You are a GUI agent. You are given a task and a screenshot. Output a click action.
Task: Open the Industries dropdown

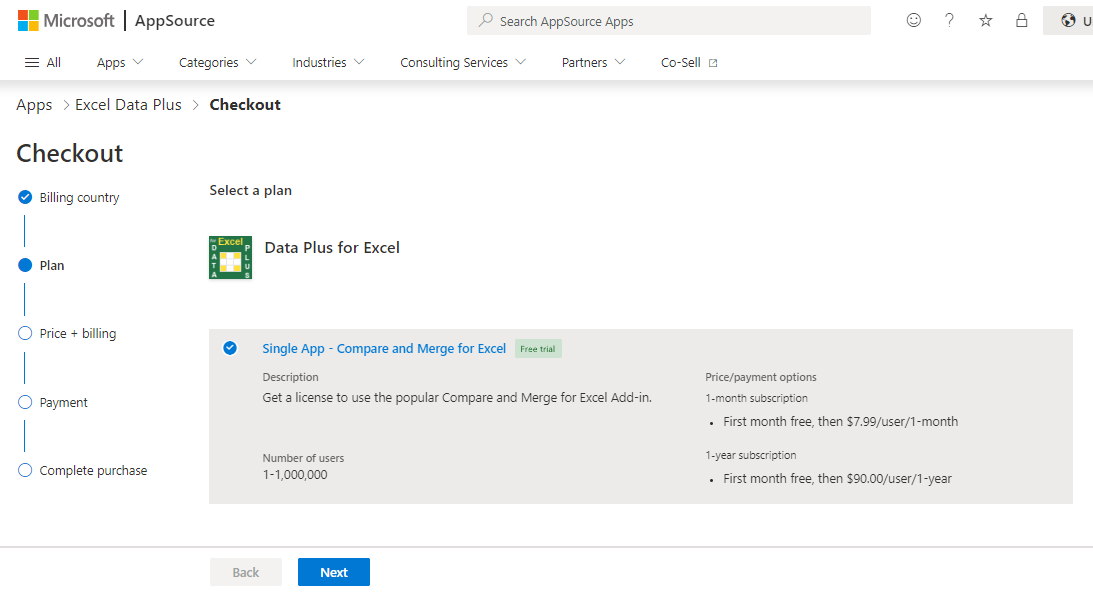328,62
